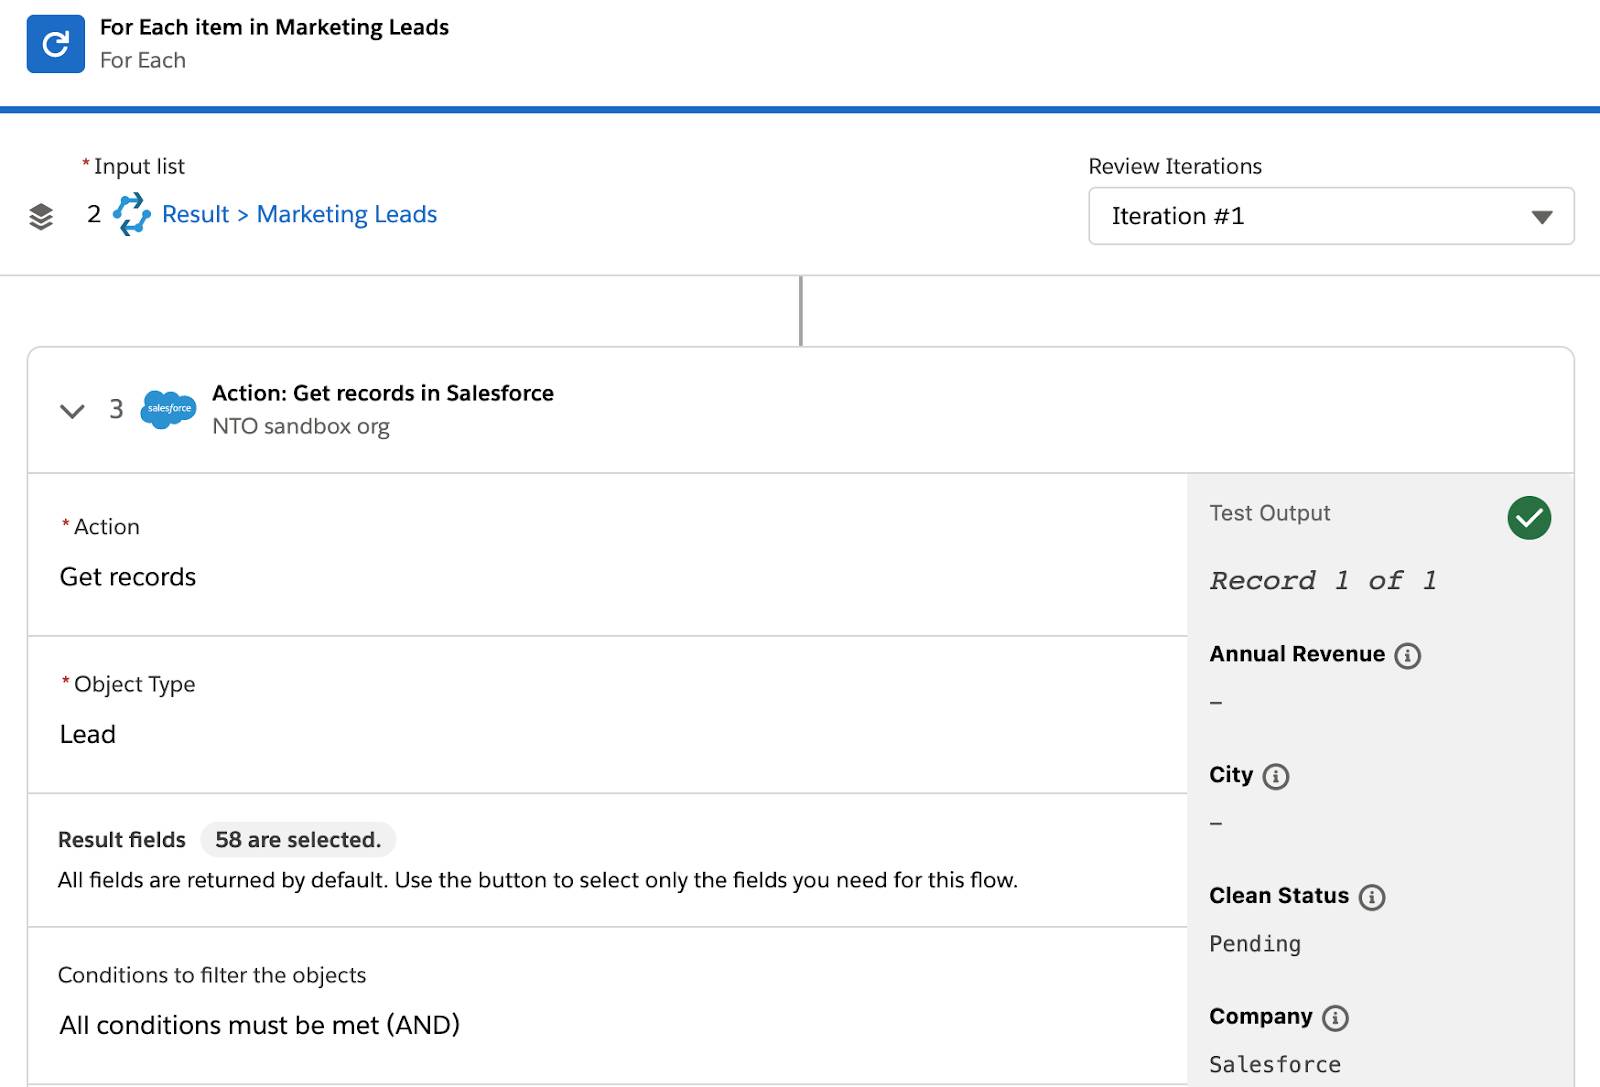Click All conditions must be met (AND)
Screen dimensions: 1600x1087
pyautogui.click(x=260, y=1025)
